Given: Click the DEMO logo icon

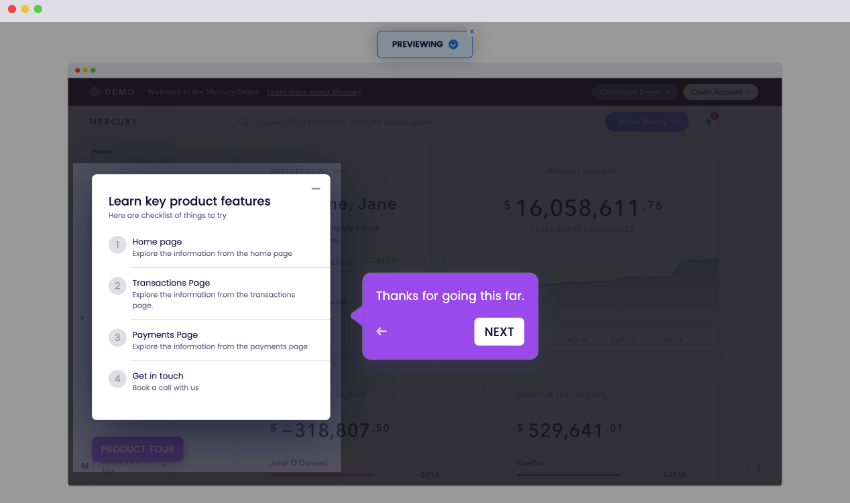Looking at the screenshot, I should (x=95, y=92).
